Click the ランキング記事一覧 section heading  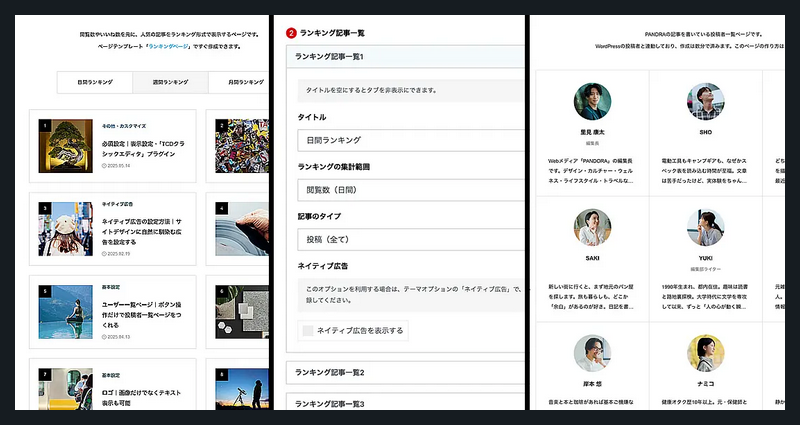[332, 33]
